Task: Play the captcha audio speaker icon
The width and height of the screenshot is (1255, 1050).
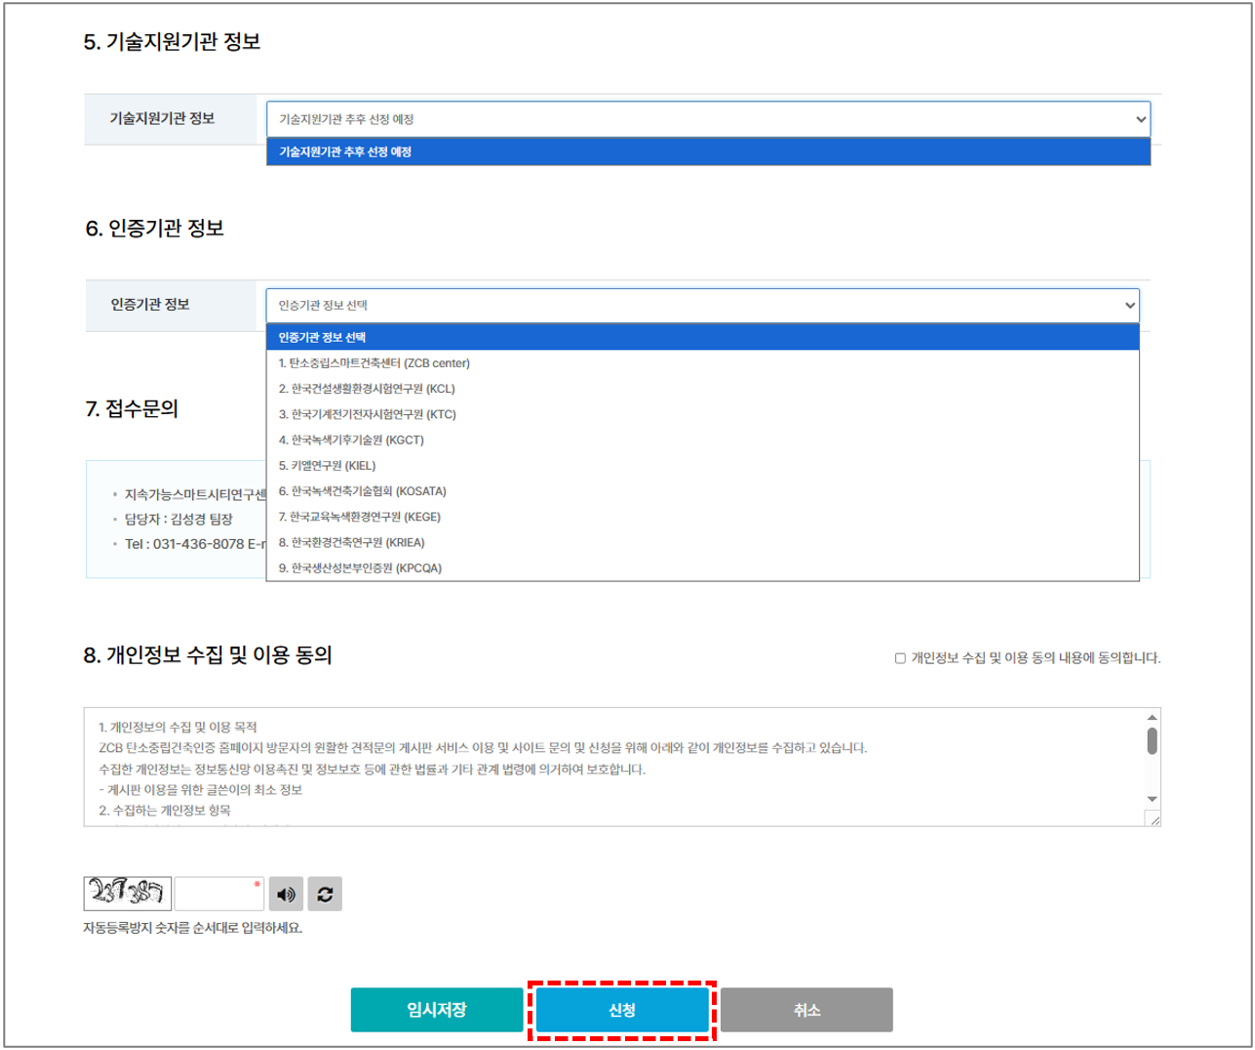Action: click(x=286, y=894)
